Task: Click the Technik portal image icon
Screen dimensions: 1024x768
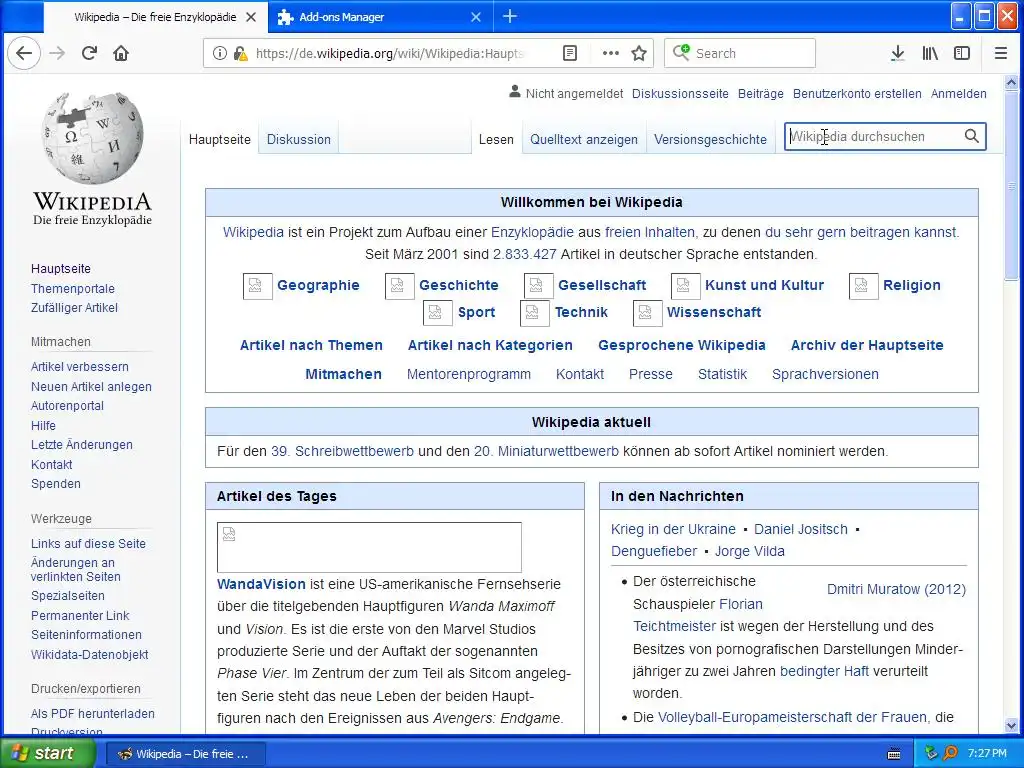Action: point(534,313)
